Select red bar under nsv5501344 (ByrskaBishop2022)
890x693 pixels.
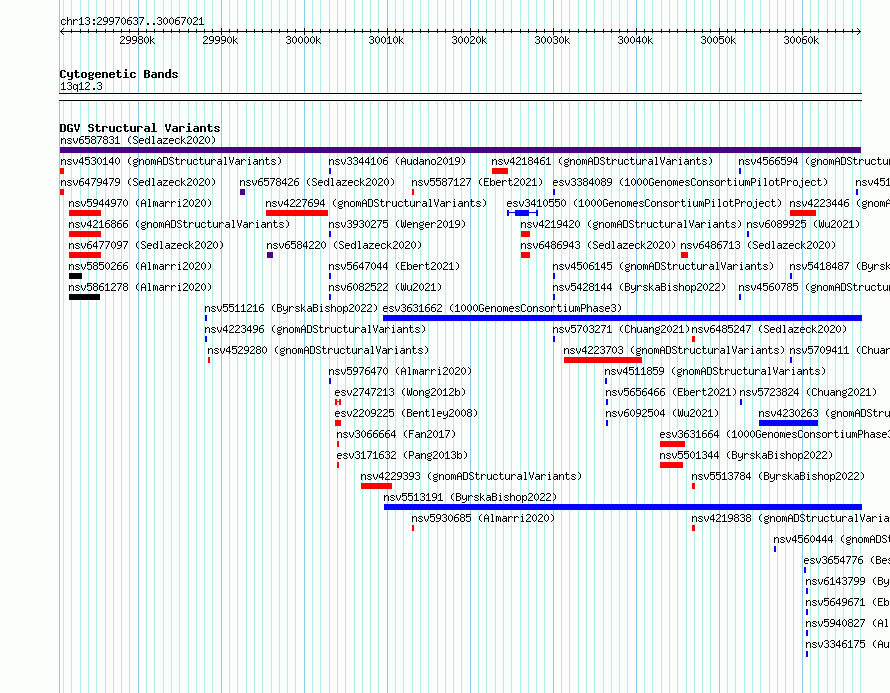coord(671,465)
